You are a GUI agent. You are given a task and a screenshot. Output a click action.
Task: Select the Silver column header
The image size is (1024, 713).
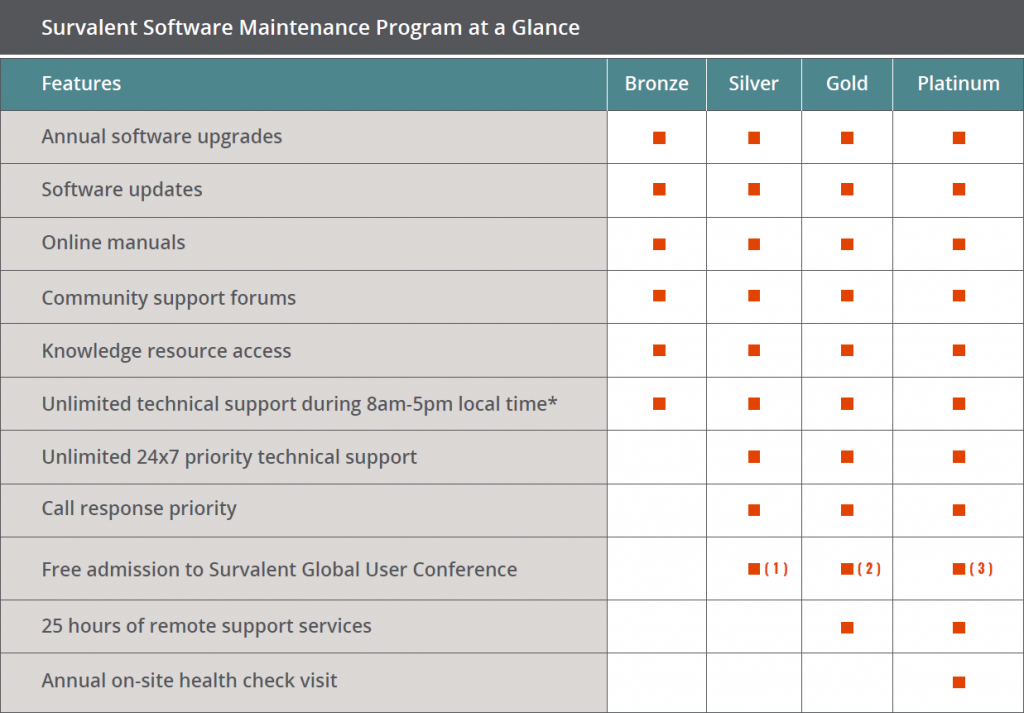[754, 84]
